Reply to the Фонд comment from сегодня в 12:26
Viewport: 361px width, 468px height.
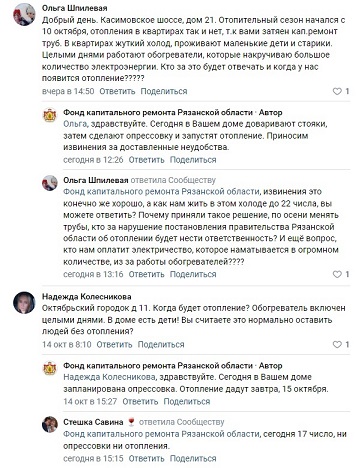[146, 160]
